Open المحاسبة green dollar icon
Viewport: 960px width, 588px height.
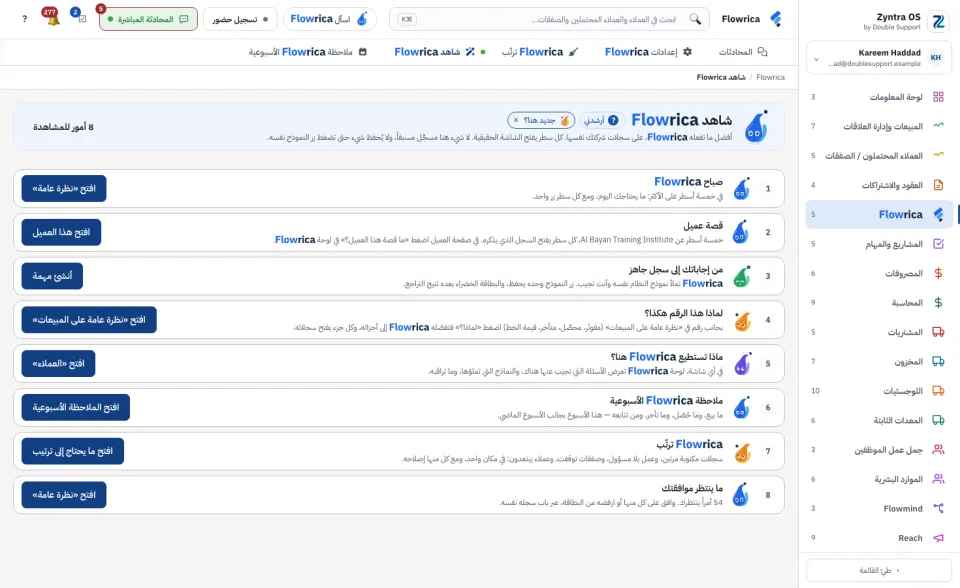938,303
